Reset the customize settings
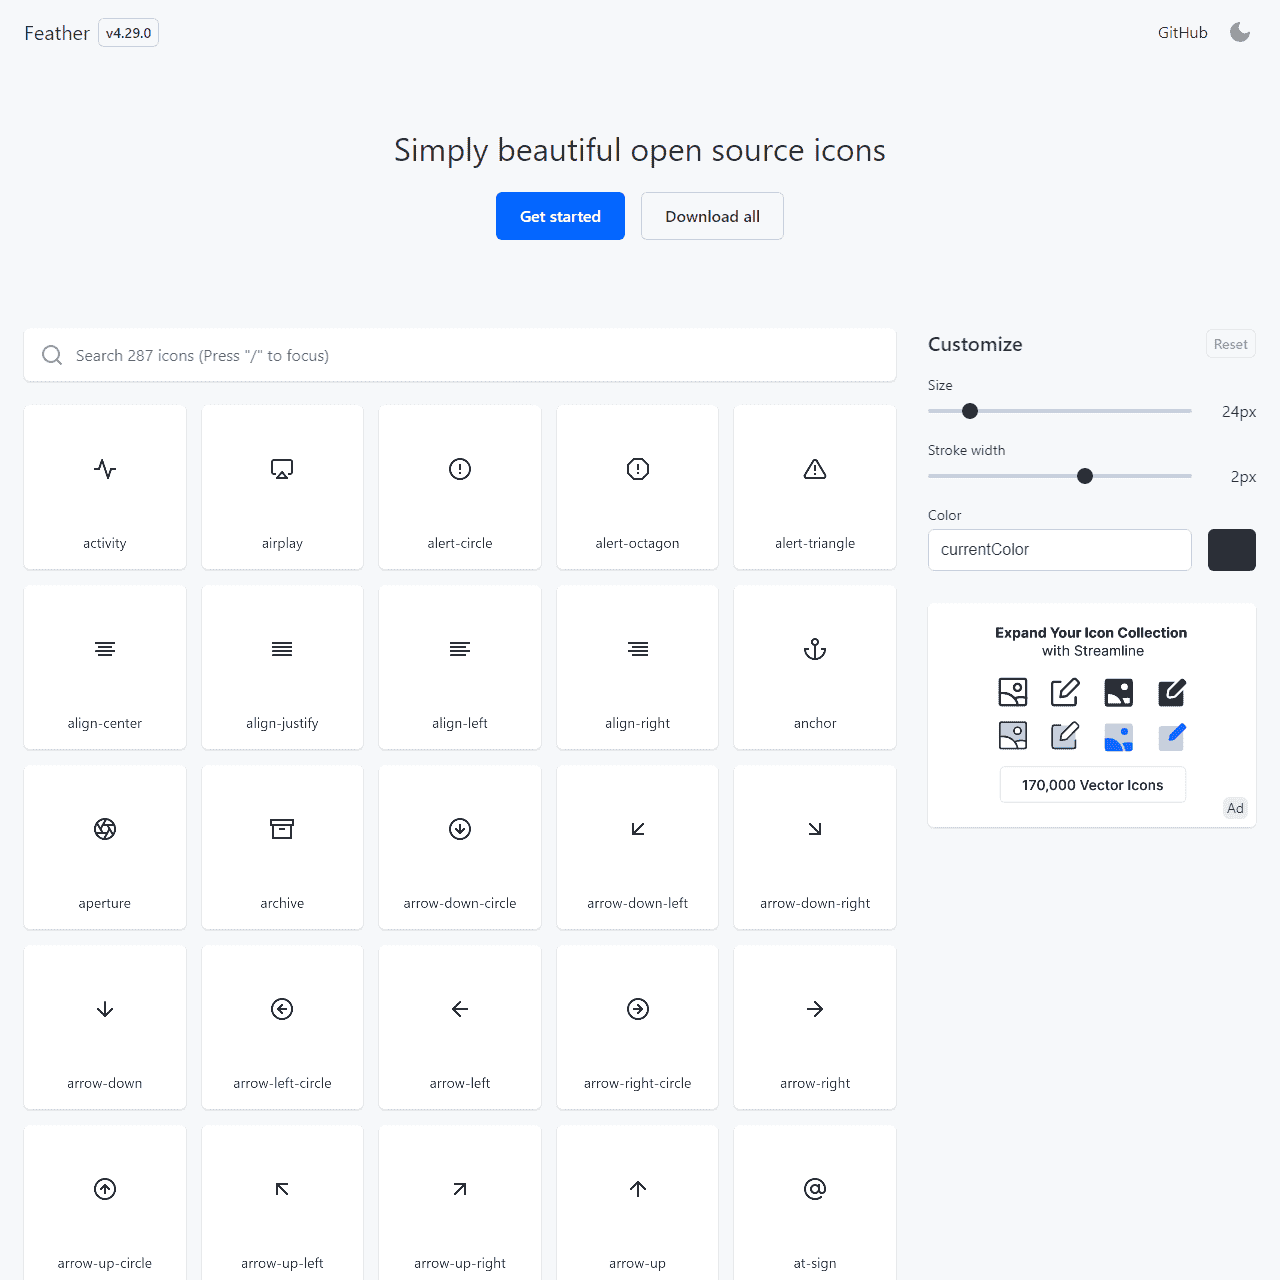The image size is (1280, 1280). point(1230,344)
